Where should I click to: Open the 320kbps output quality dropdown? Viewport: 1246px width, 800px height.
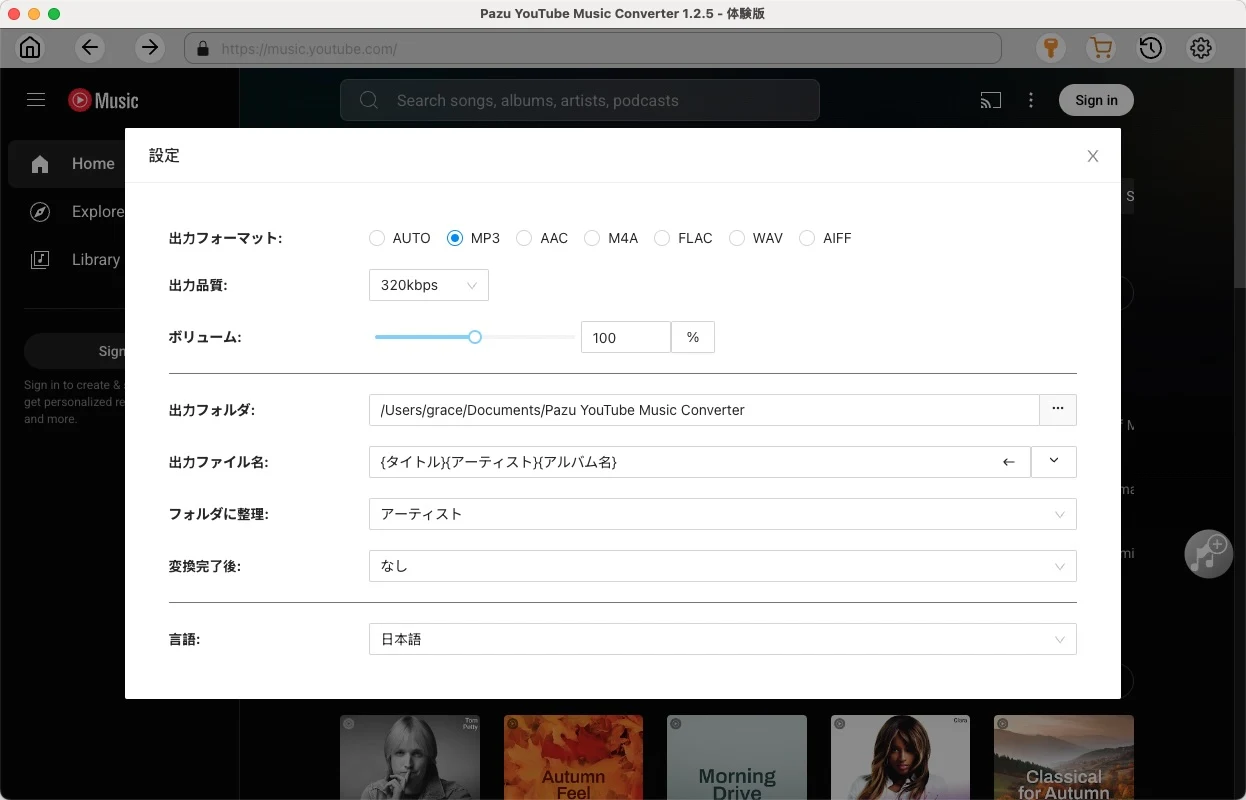tap(428, 285)
